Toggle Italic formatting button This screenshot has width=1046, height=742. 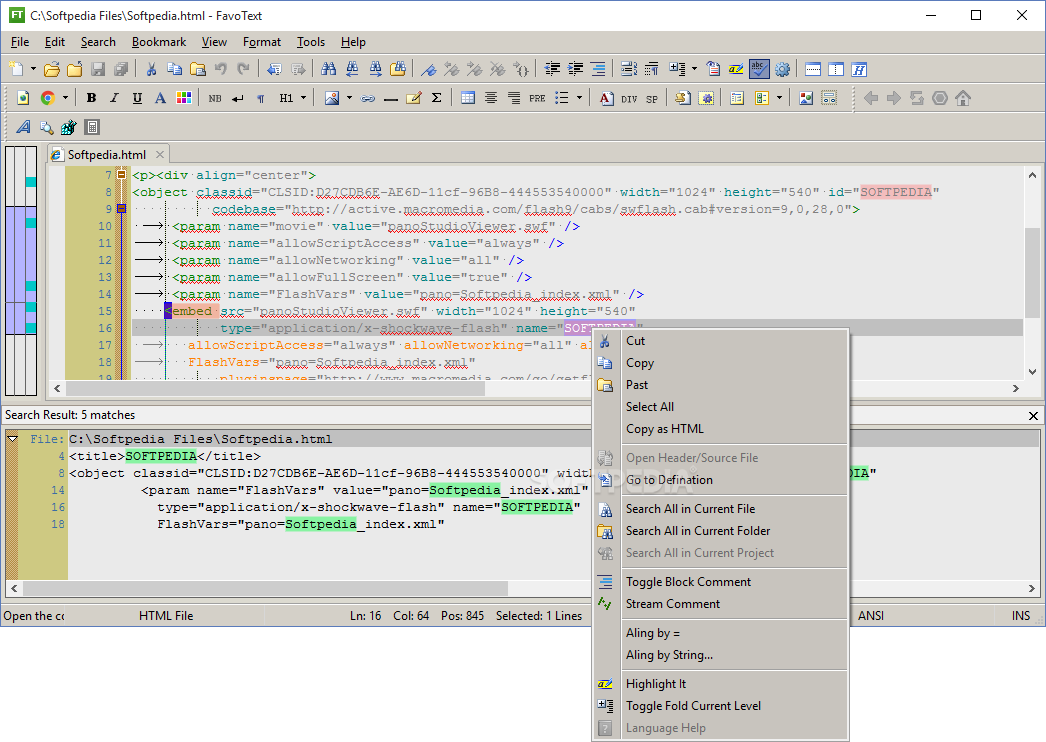click(x=114, y=98)
